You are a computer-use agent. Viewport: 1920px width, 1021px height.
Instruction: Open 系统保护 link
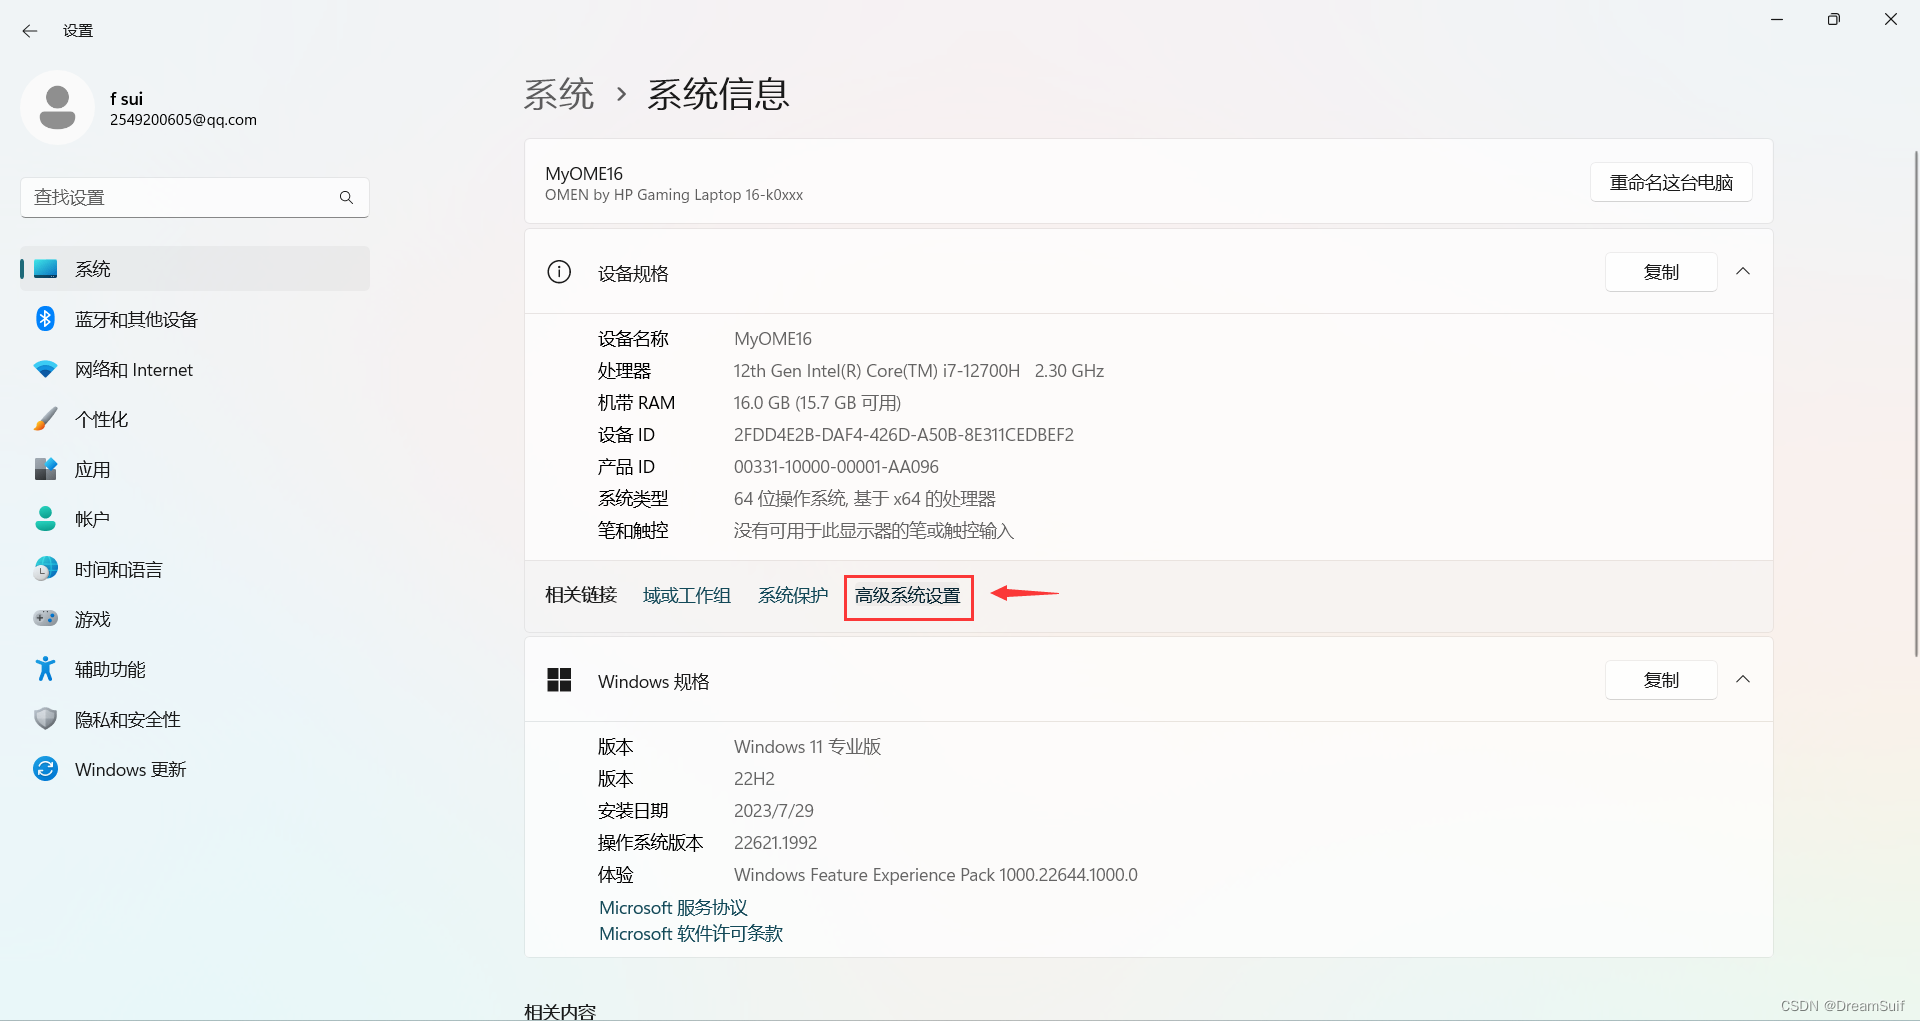[x=793, y=596]
